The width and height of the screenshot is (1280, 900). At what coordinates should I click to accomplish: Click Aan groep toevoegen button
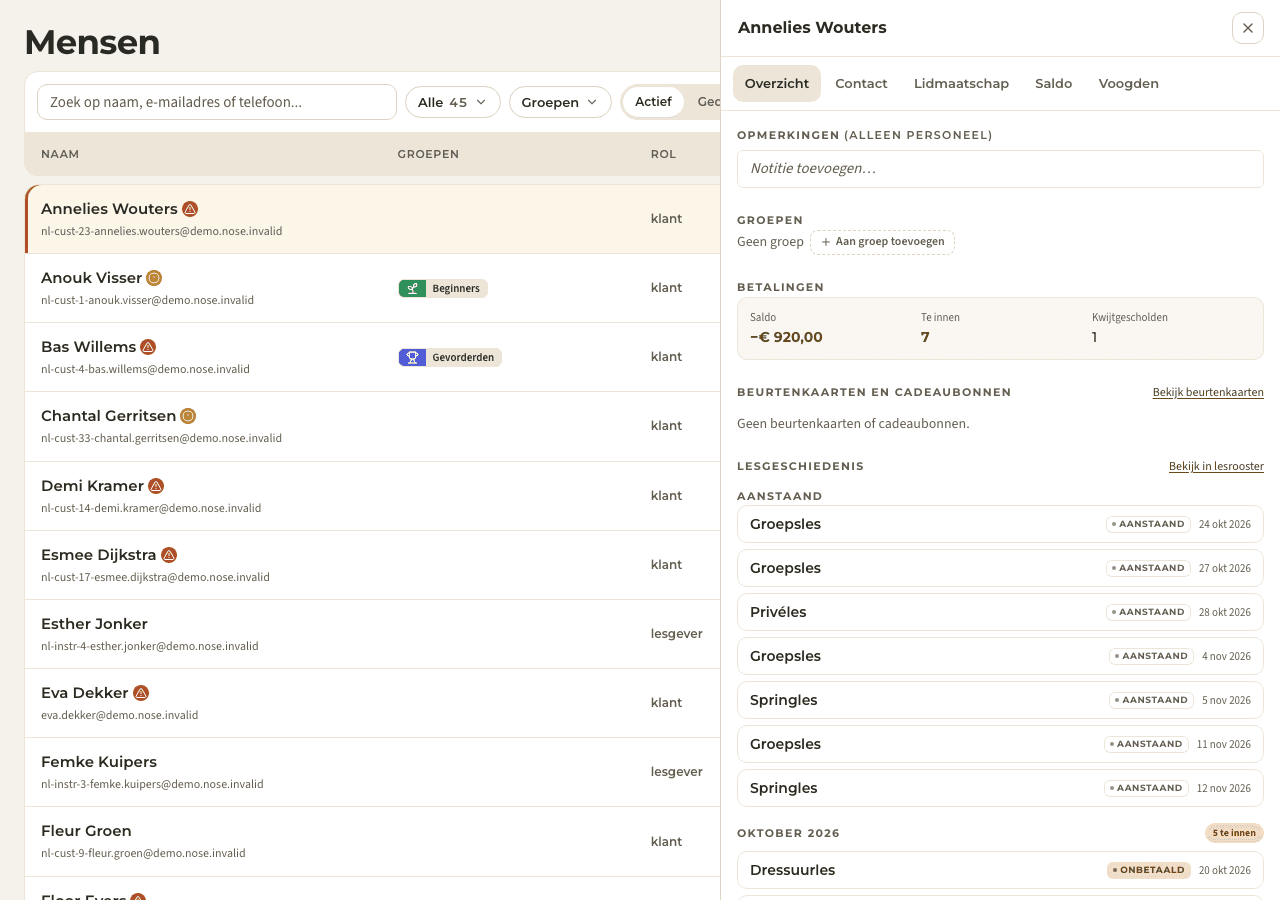882,242
